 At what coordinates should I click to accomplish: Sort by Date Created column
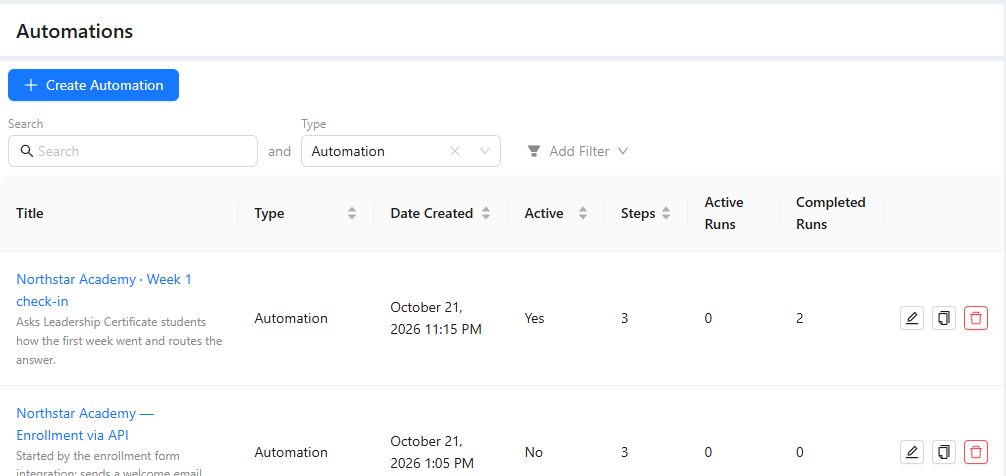486,214
